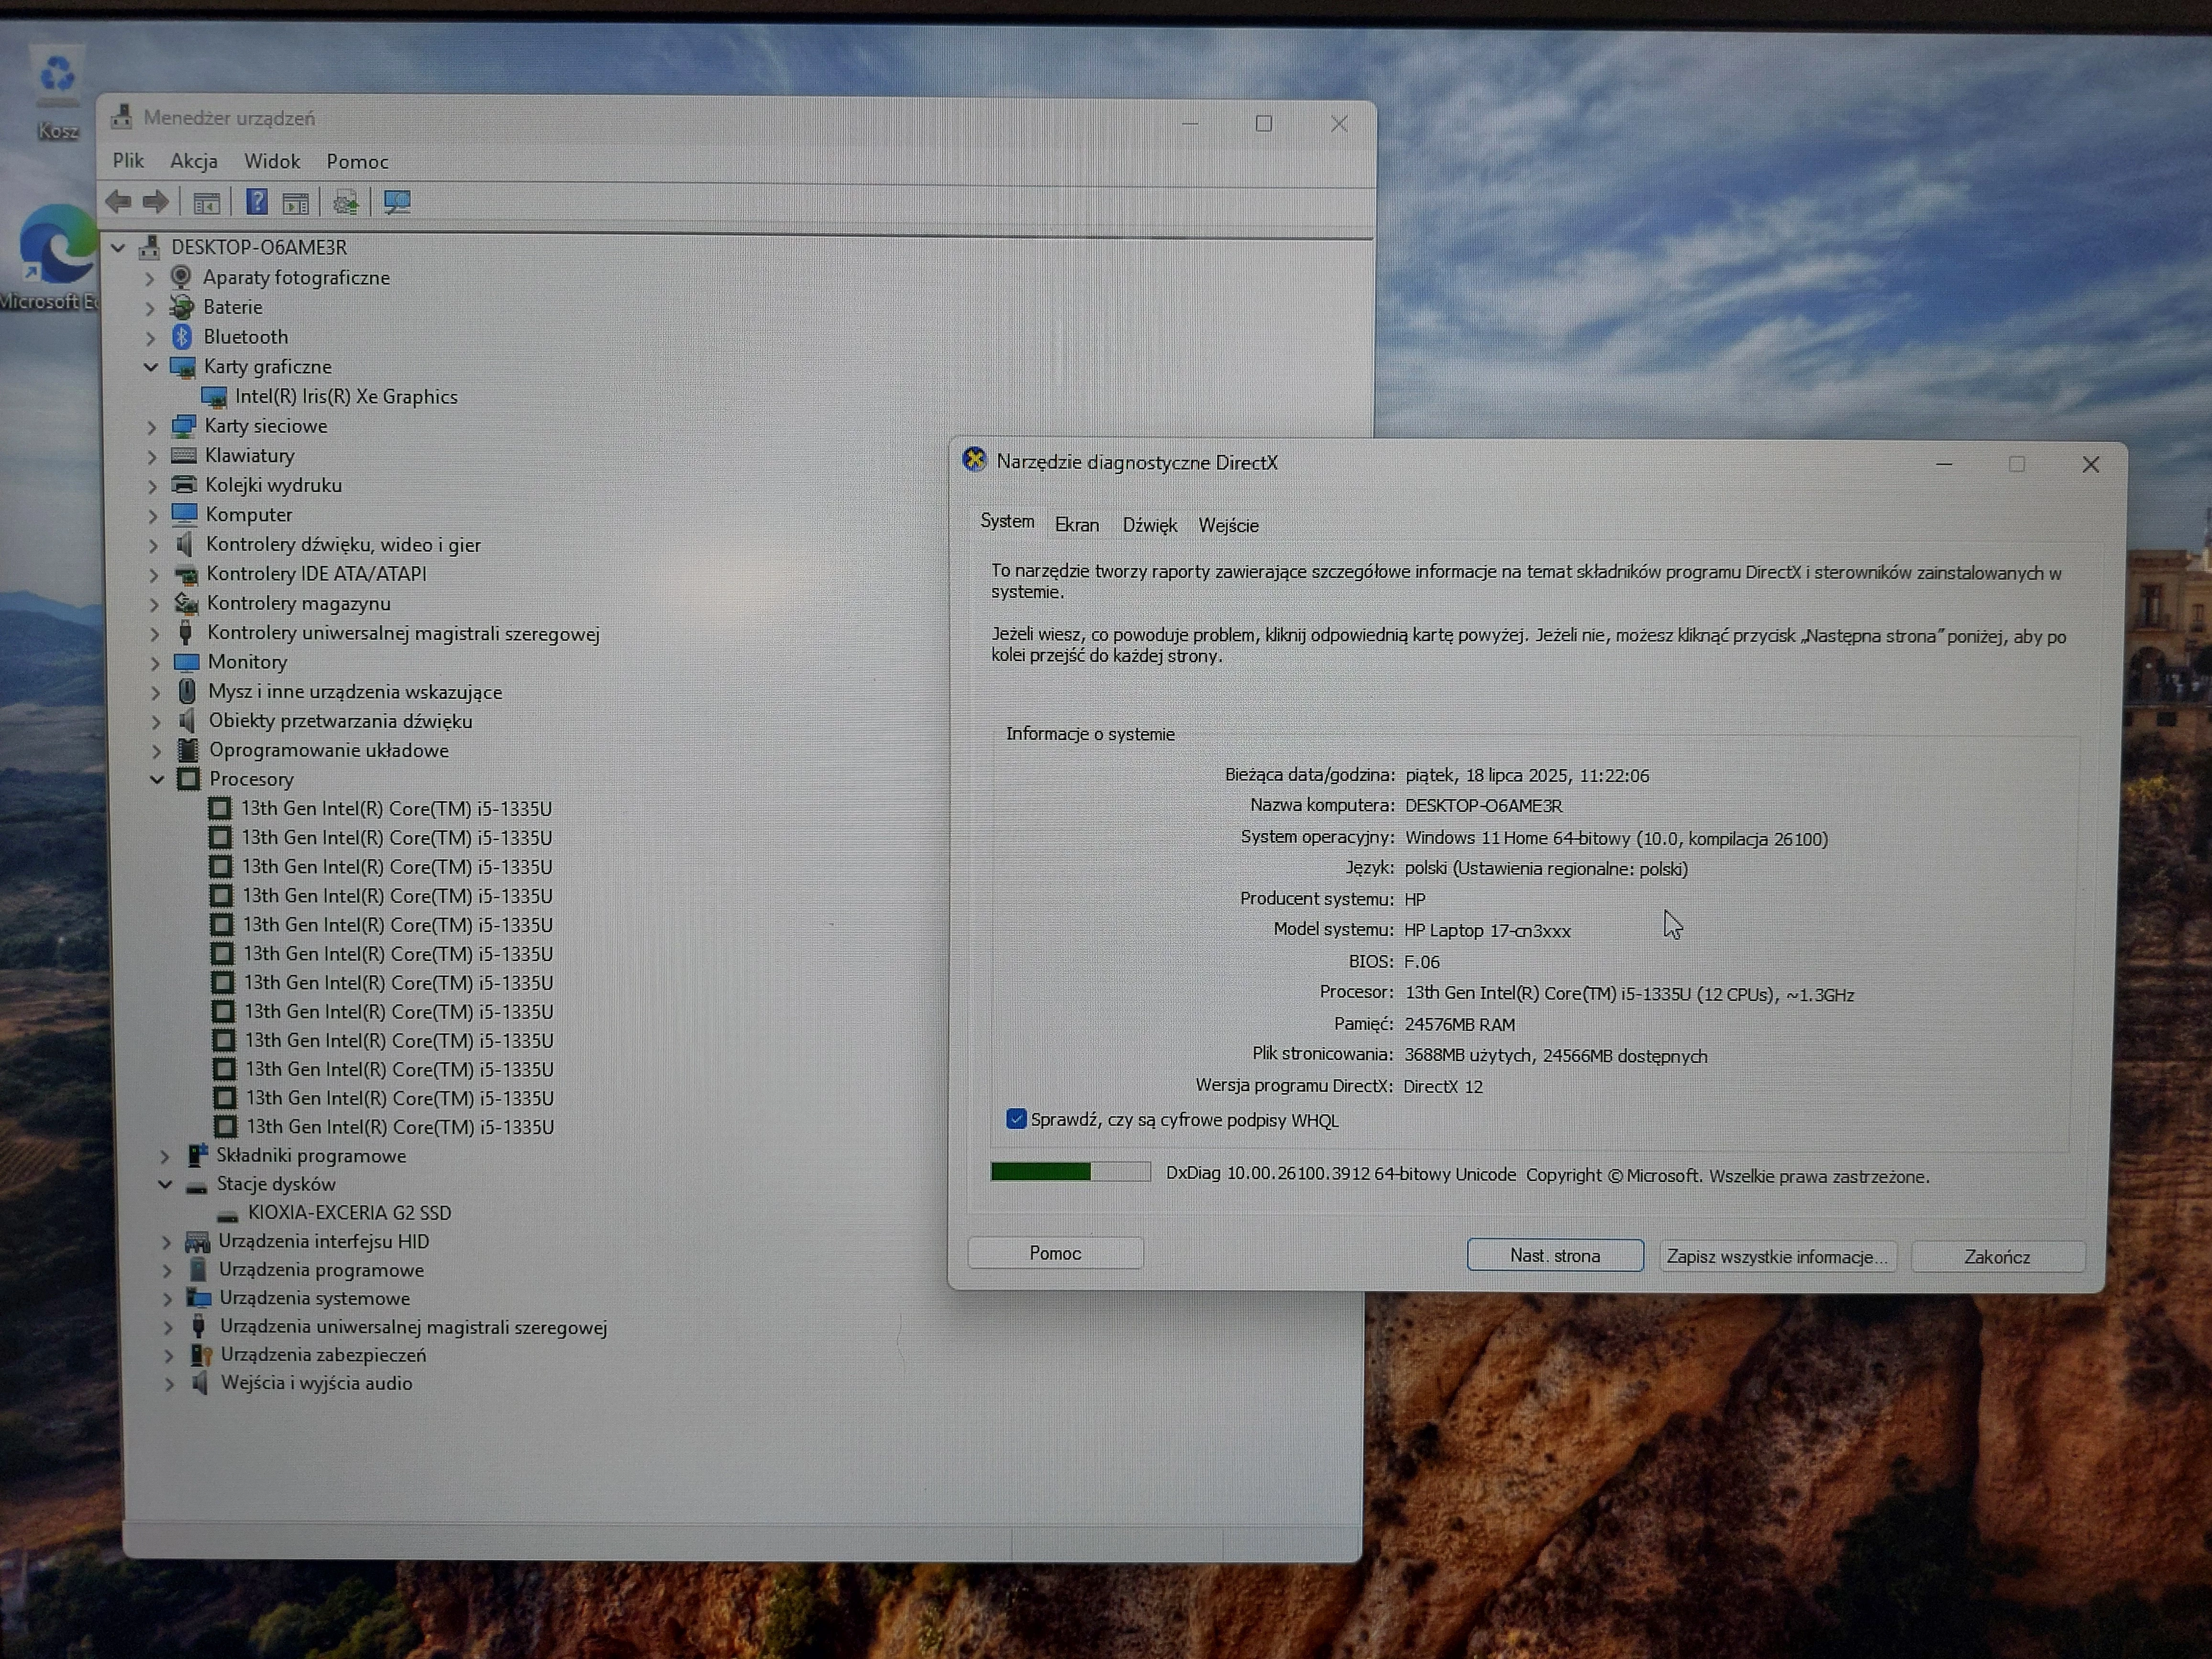
Task: Click the Back arrow in Device Manager toolbar
Action: (x=118, y=202)
